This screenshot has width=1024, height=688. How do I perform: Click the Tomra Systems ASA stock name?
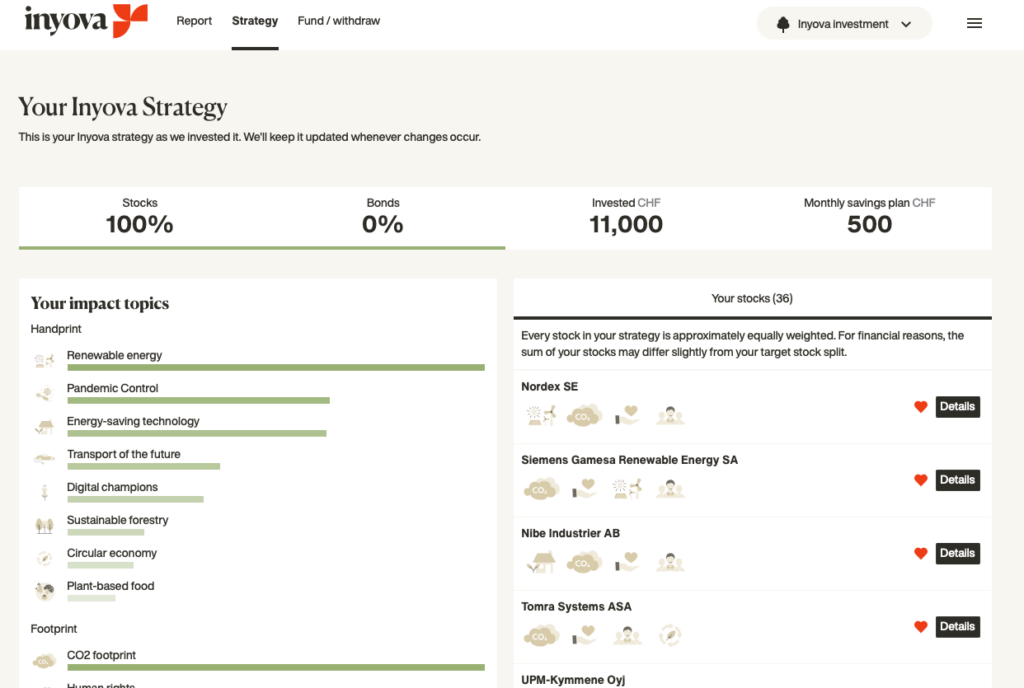coord(576,606)
